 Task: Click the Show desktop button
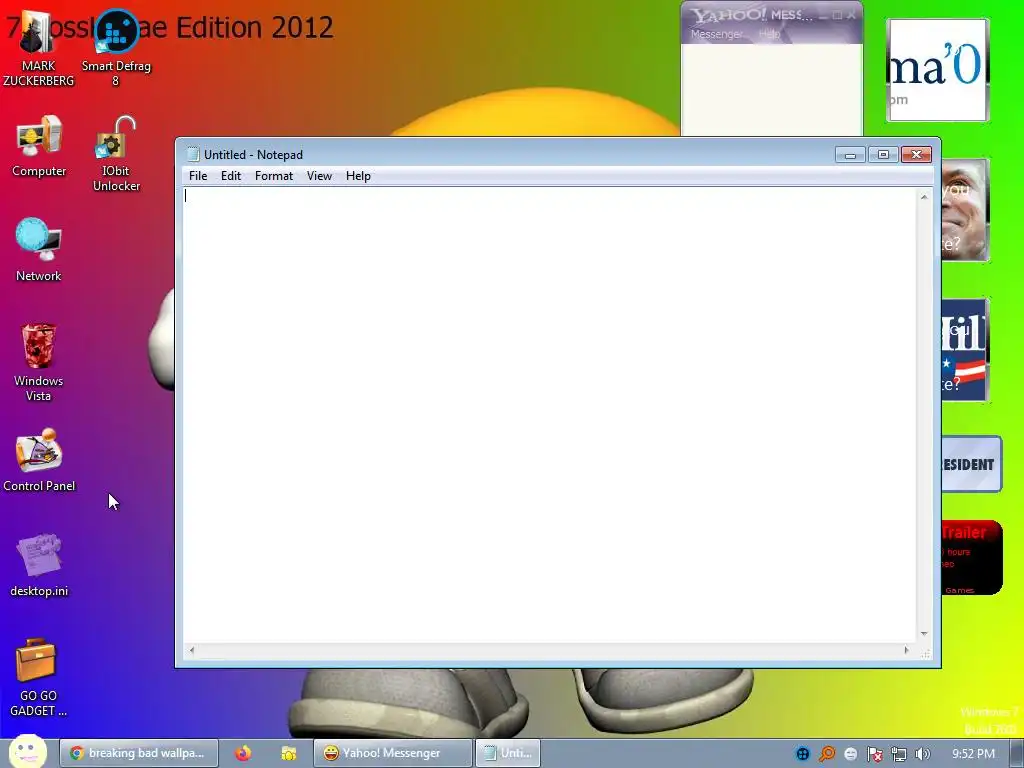point(1017,754)
